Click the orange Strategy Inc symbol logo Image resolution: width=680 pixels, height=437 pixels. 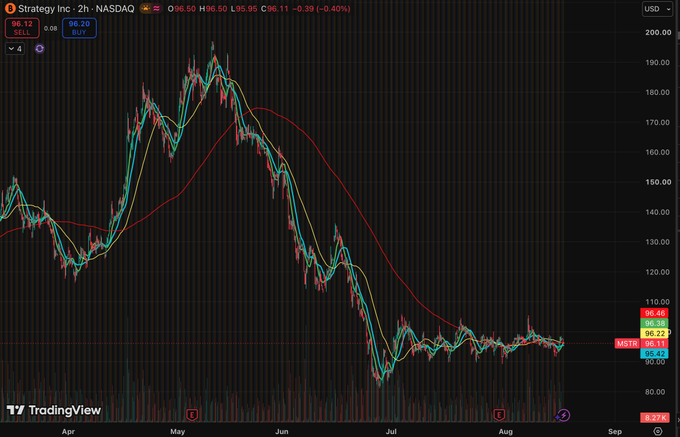pos(9,9)
